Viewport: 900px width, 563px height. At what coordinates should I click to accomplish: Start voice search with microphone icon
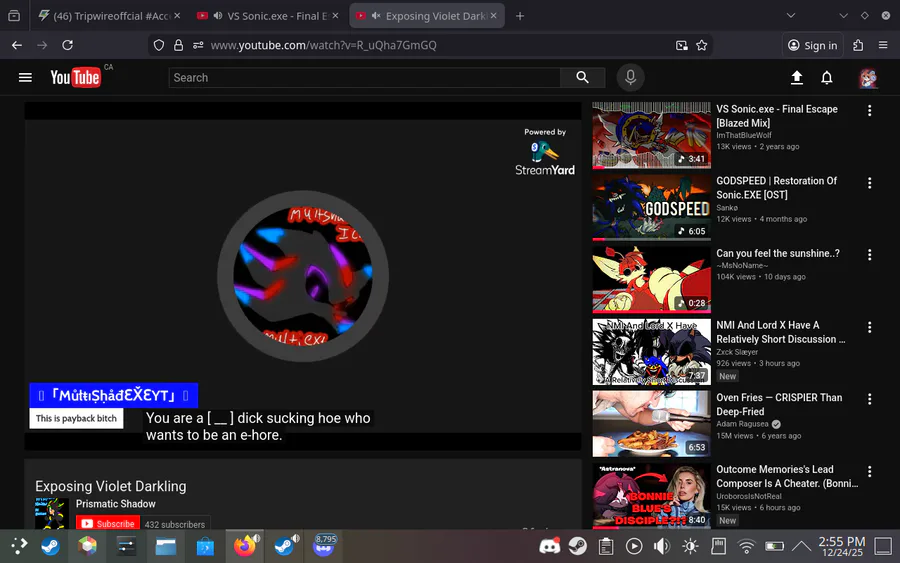click(x=630, y=77)
